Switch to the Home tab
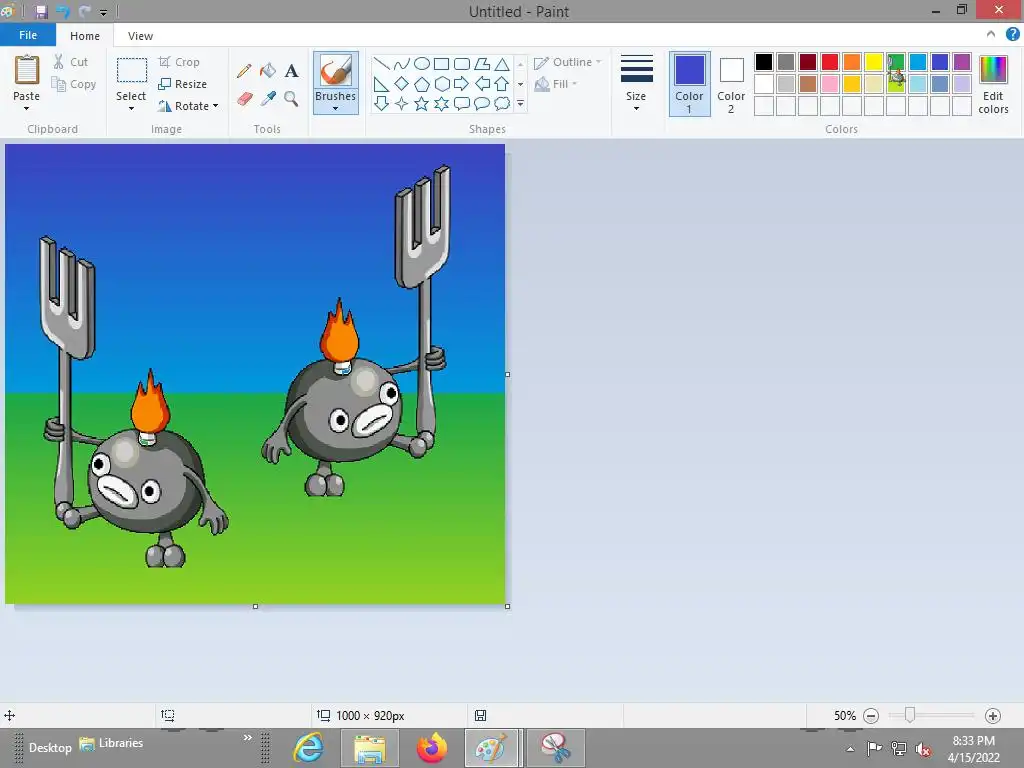Viewport: 1024px width, 768px height. pyautogui.click(x=85, y=36)
